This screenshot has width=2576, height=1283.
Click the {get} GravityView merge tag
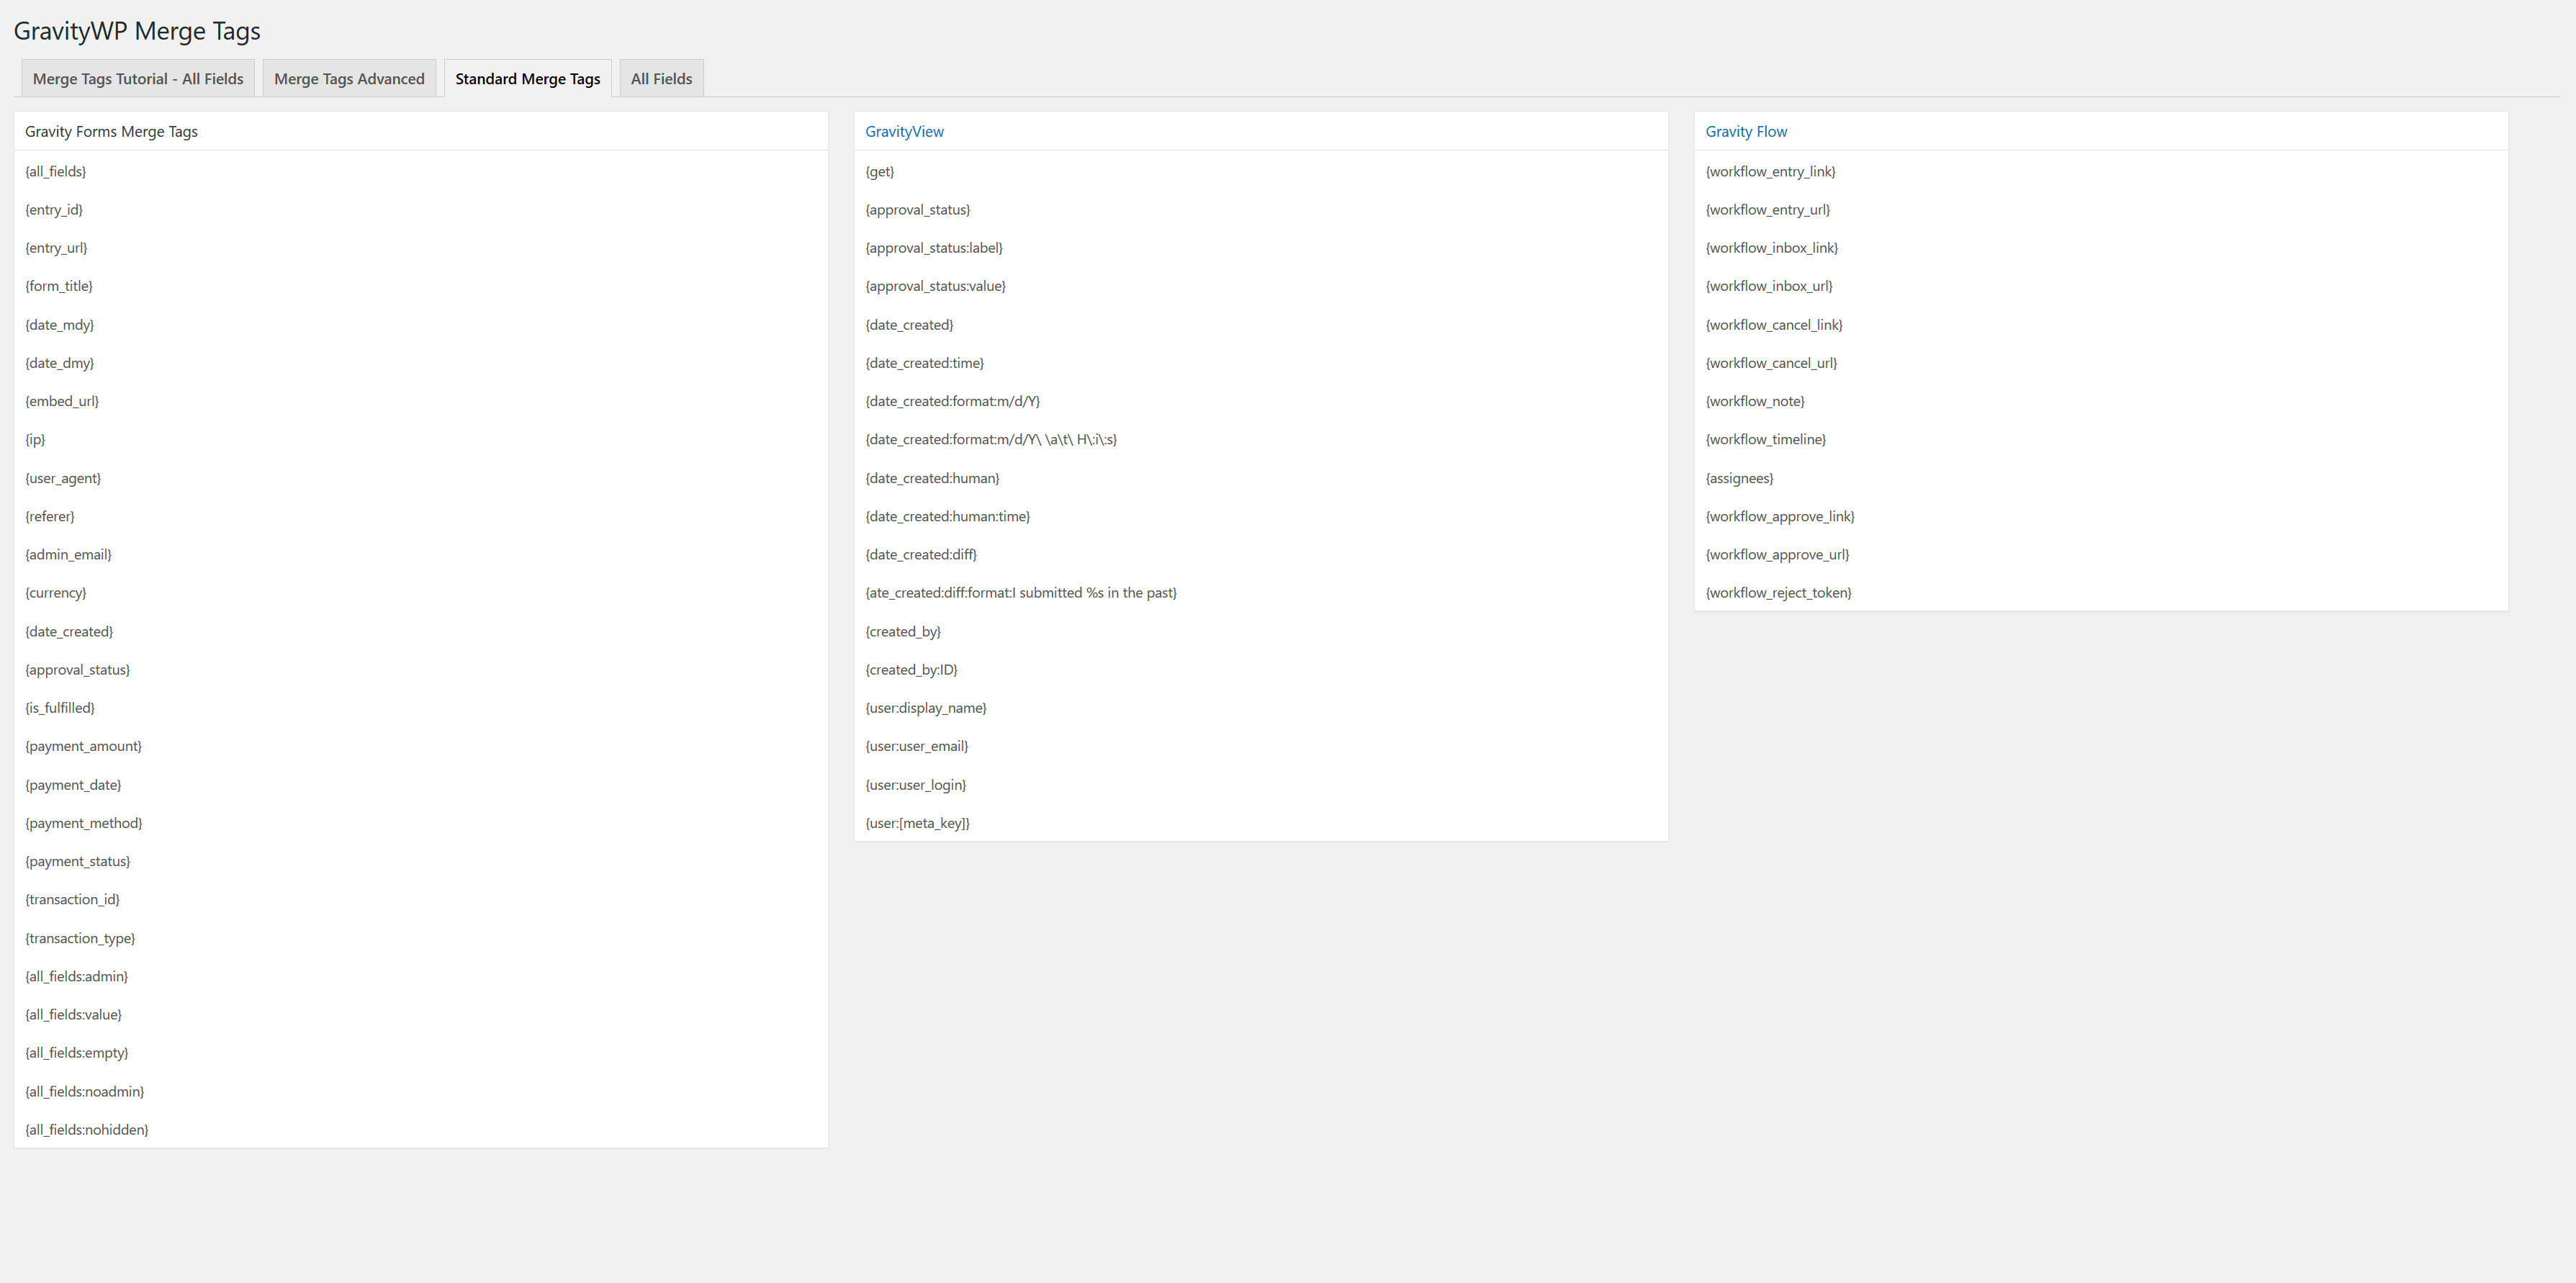point(880,171)
